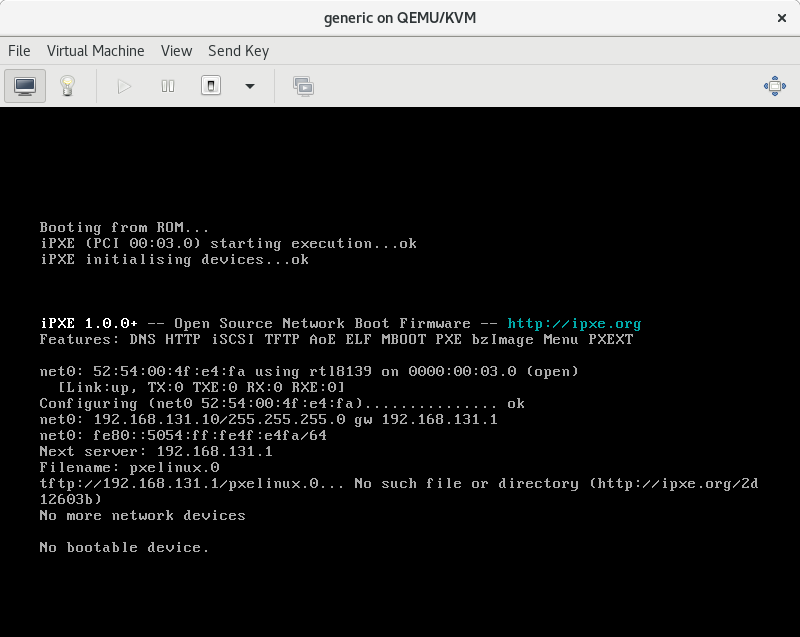The width and height of the screenshot is (800, 637).
Task: Click the 'iPXE initialising devices...ok' line
Action: coord(174,260)
